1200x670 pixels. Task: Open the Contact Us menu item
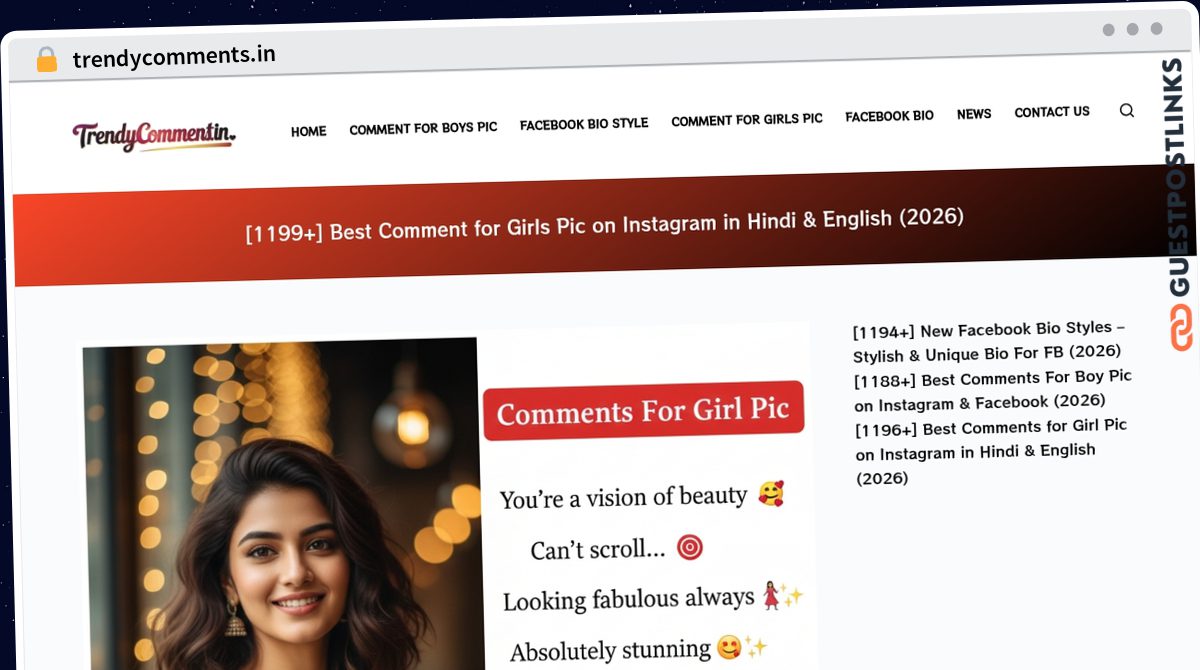(x=1052, y=112)
